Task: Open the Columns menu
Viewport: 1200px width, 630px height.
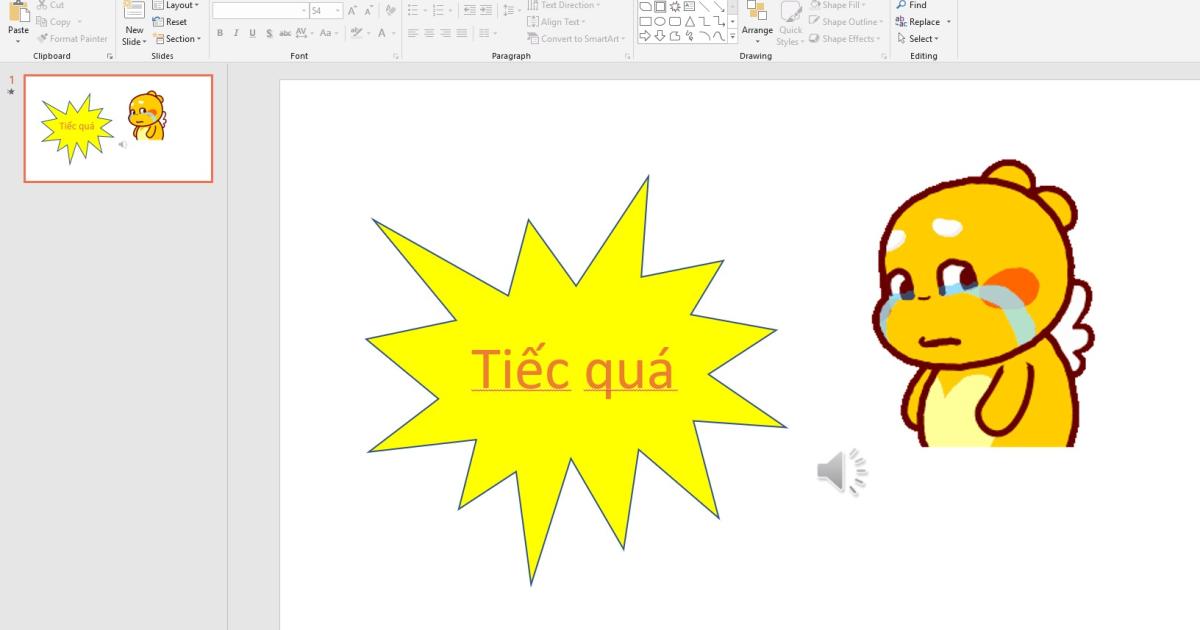Action: pyautogui.click(x=490, y=33)
